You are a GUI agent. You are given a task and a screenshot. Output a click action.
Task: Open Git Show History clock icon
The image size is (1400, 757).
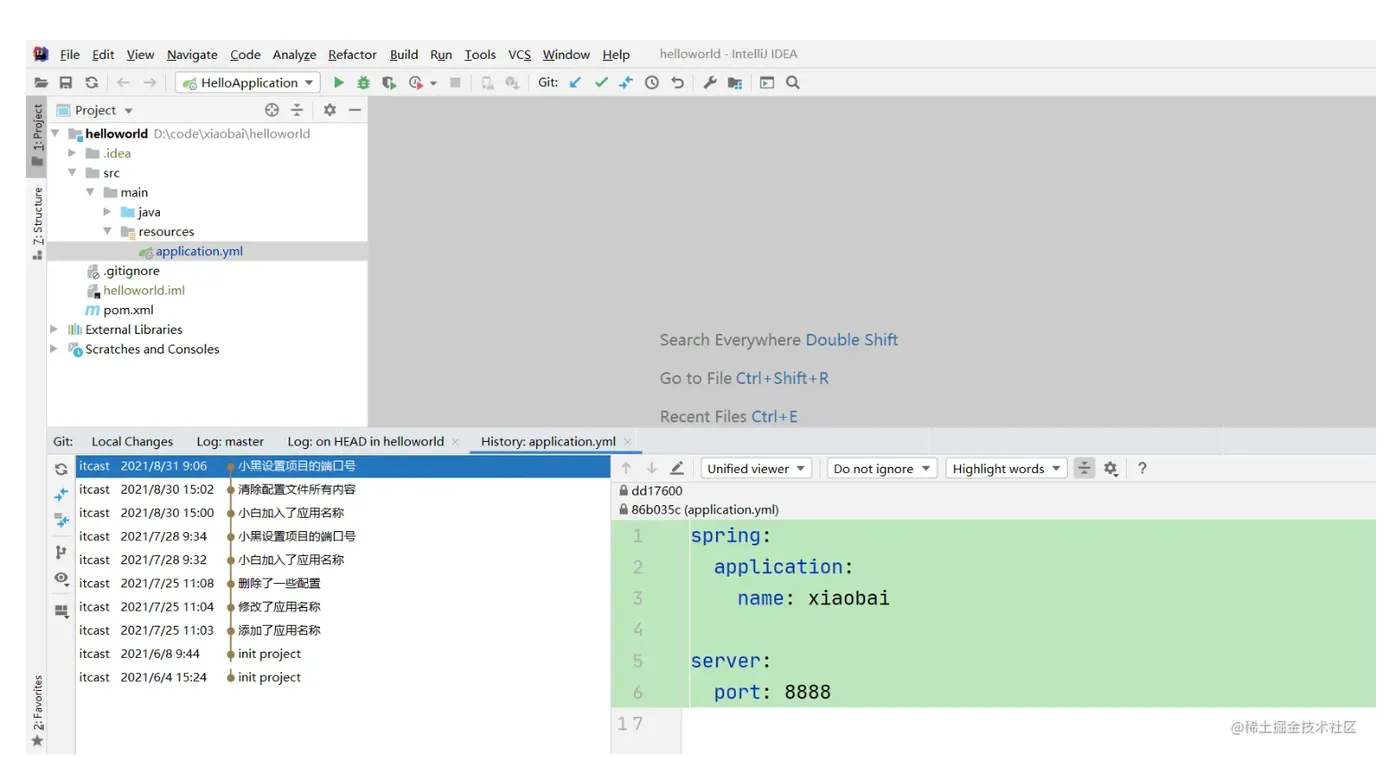coord(652,83)
